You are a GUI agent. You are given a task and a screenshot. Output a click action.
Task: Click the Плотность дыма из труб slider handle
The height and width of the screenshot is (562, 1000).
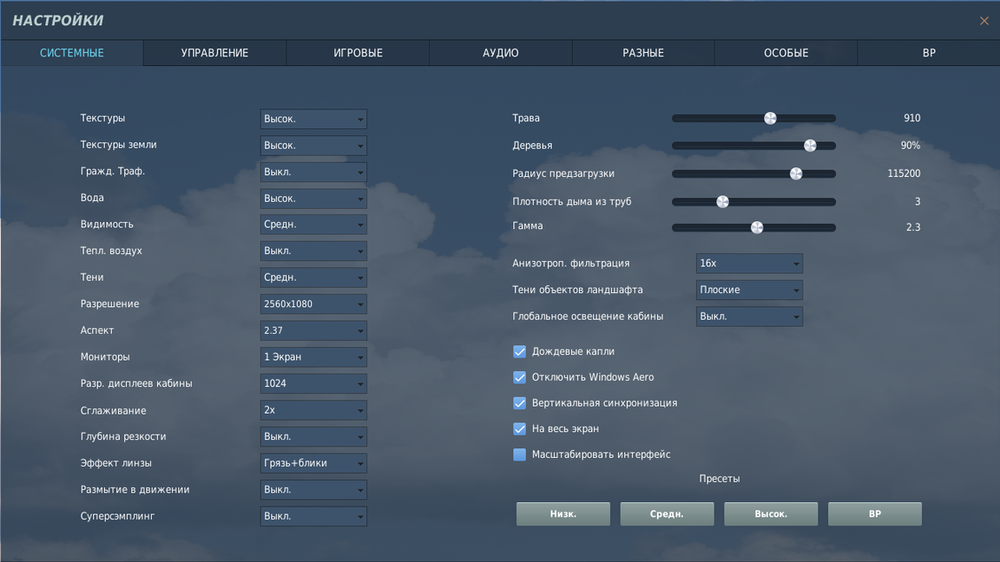pos(723,202)
